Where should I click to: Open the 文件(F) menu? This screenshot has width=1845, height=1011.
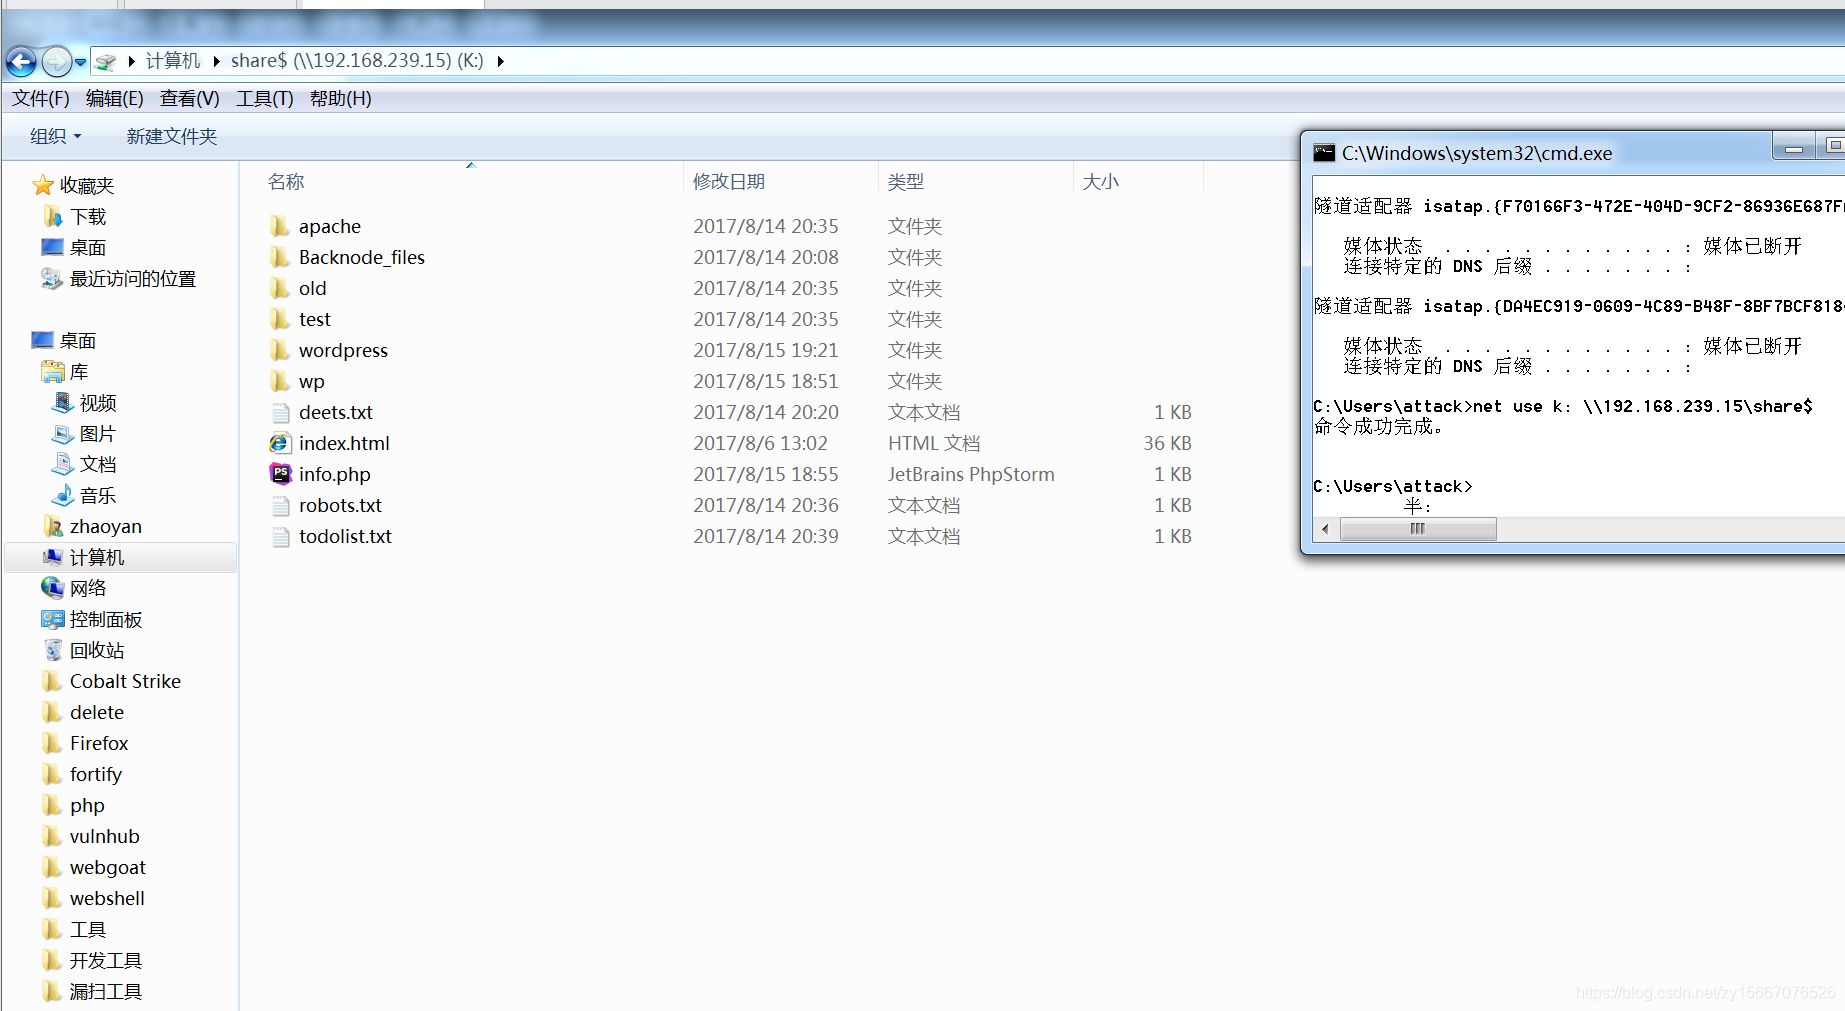41,98
